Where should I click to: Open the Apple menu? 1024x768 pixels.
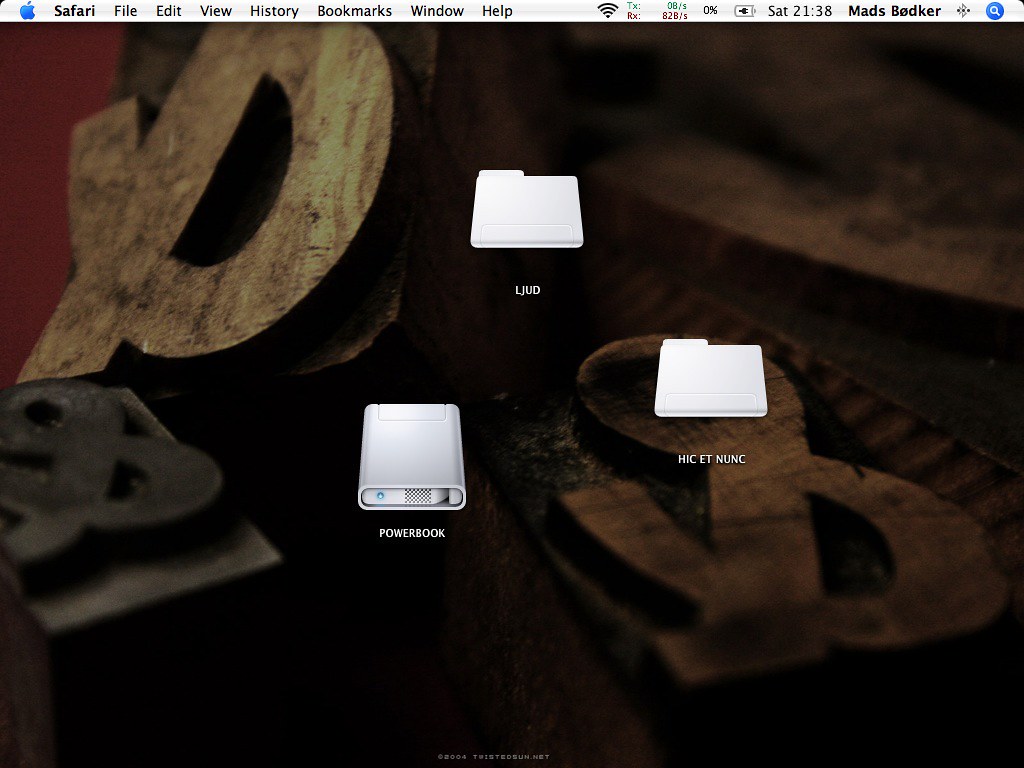[27, 11]
